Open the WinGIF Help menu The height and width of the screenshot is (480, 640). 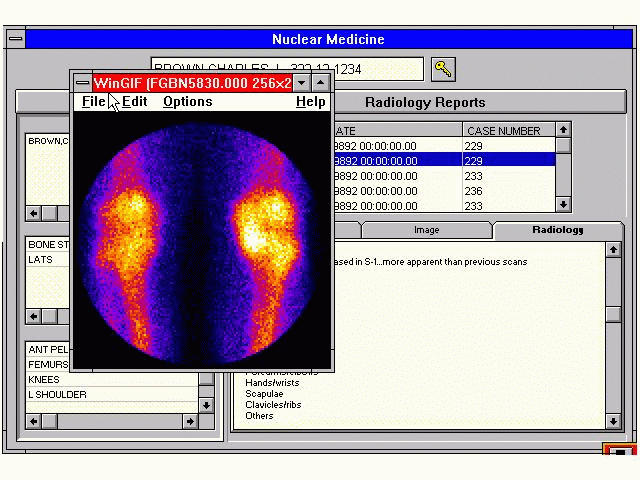pos(311,101)
